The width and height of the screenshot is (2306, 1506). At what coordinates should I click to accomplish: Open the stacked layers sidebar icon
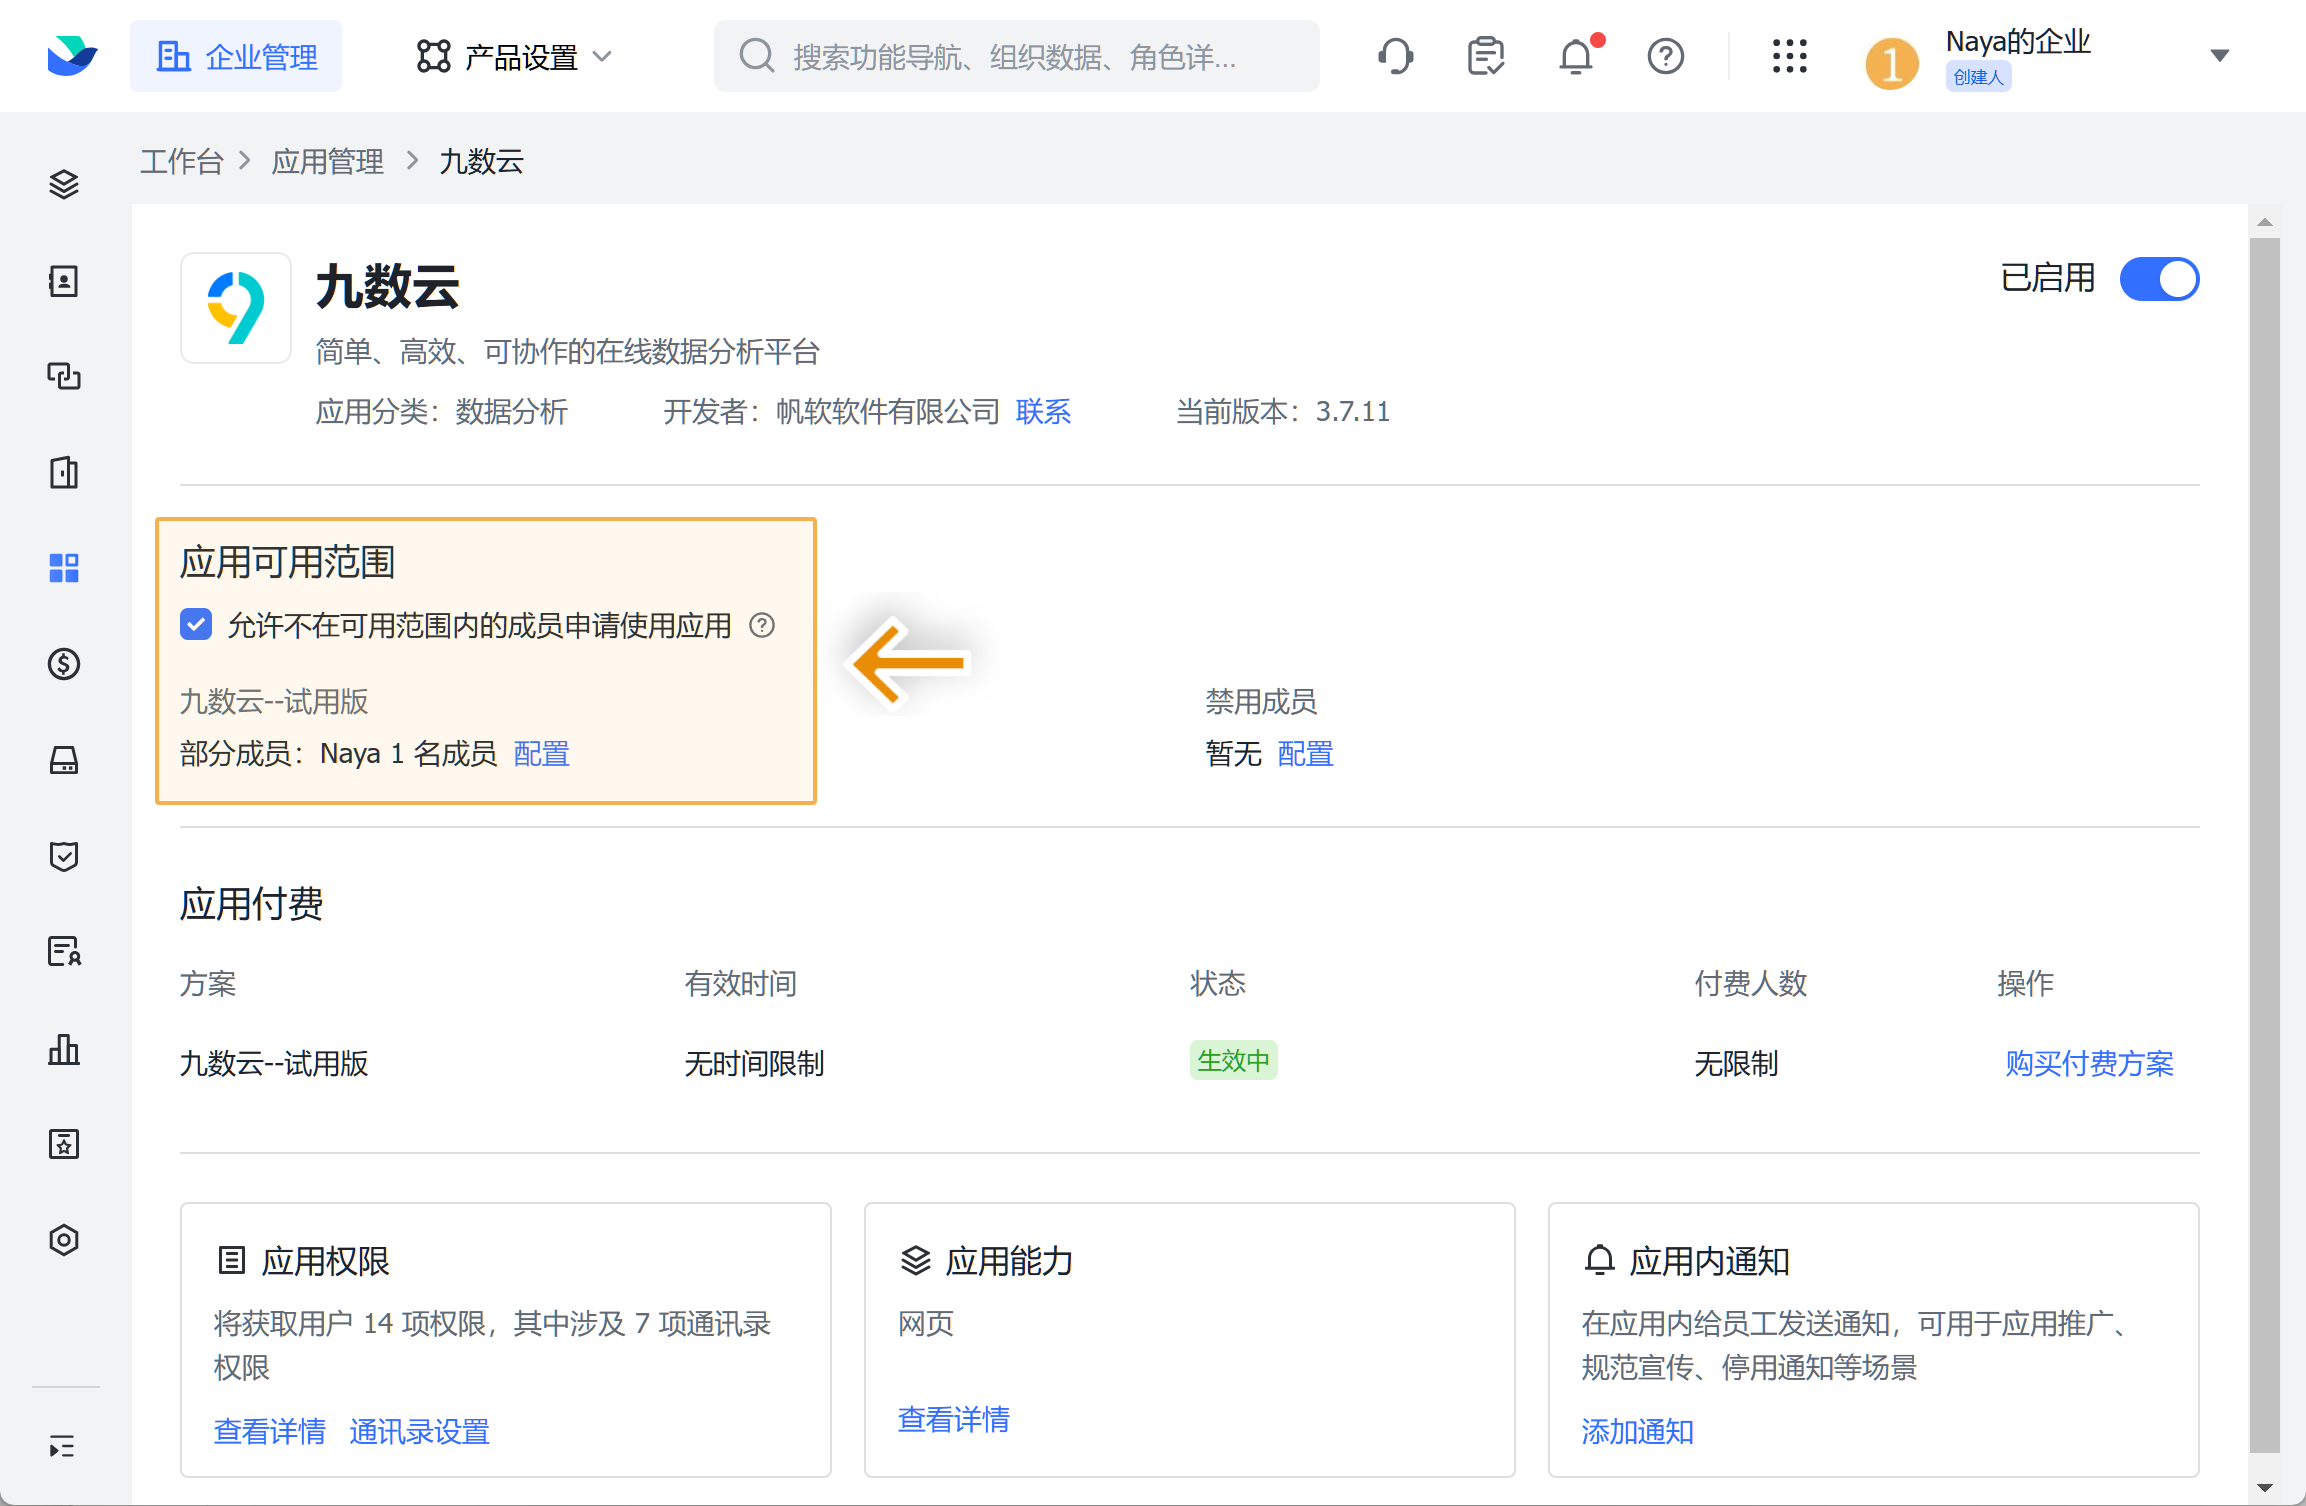(x=64, y=185)
